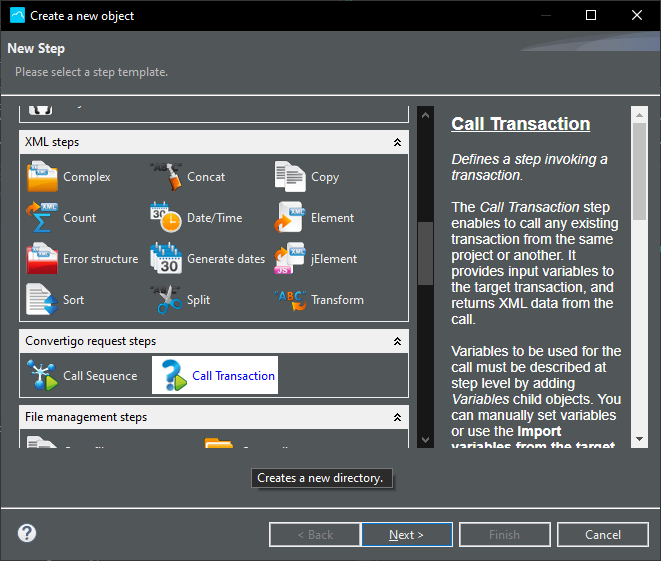Click the "jElement" step label
Viewport: 661px width, 561px height.
[334, 259]
